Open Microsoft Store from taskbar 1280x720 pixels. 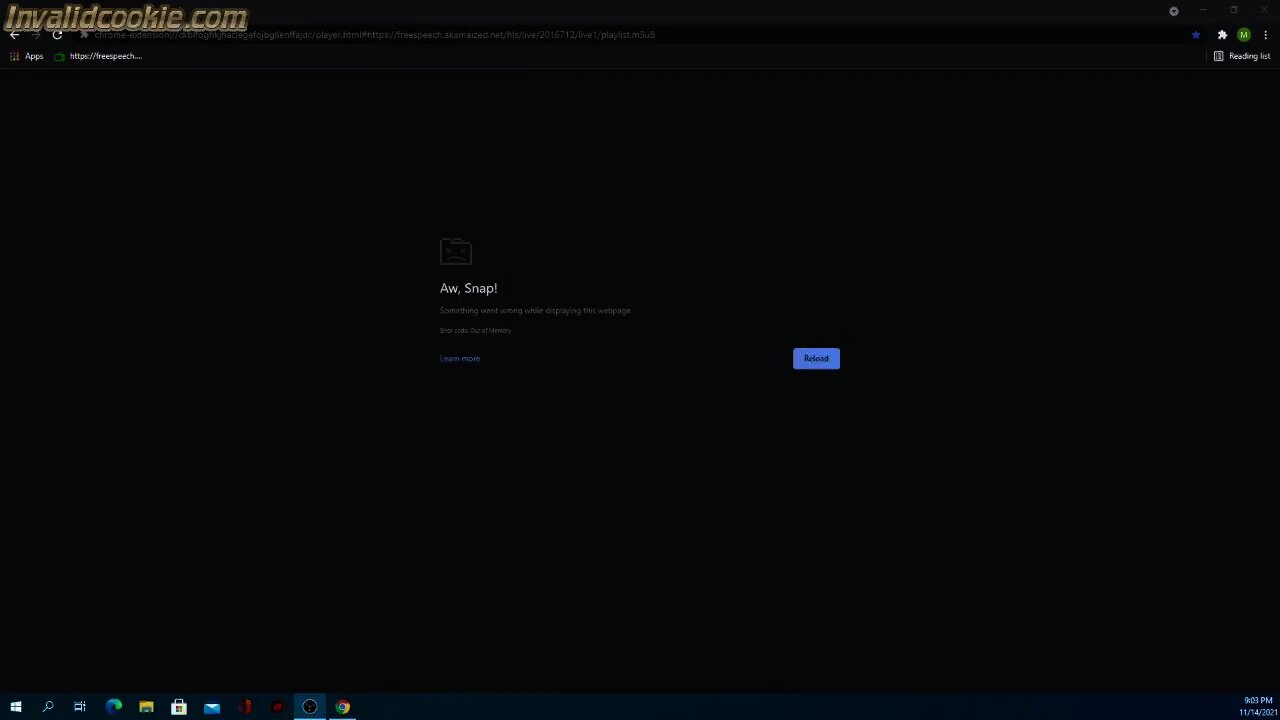(x=179, y=707)
